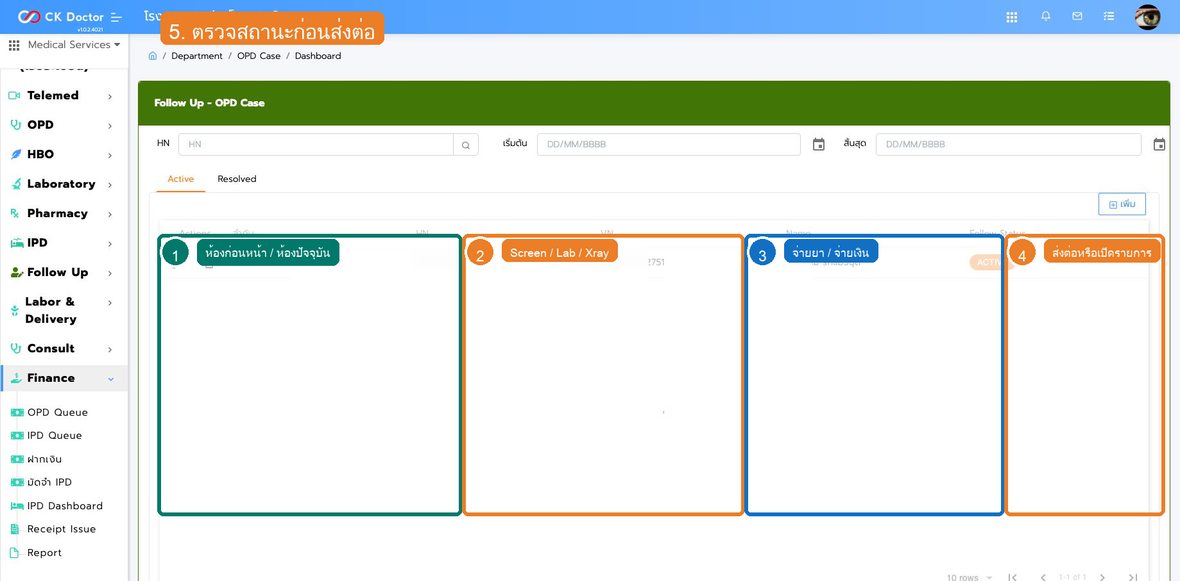Click Dashboard in the breadcrumb

(318, 56)
